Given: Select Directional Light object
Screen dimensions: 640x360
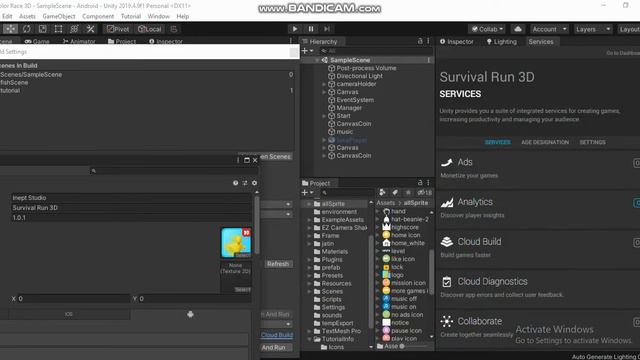Looking at the screenshot, I should pos(359,76).
